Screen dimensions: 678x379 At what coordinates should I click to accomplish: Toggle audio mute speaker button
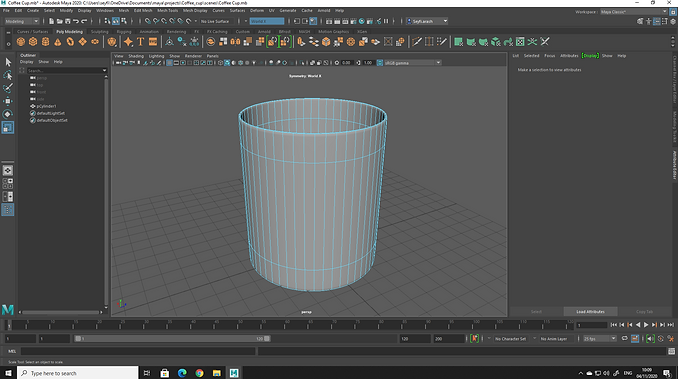pos(650,338)
